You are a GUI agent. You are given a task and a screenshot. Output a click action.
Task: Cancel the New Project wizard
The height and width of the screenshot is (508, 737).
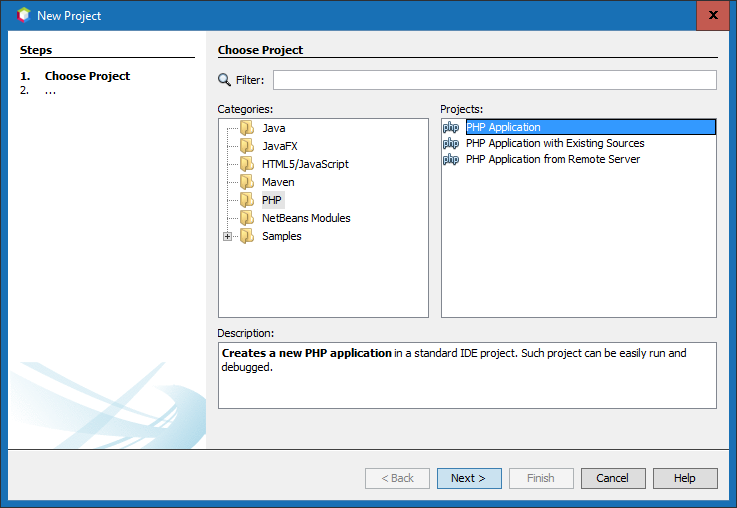tap(613, 478)
